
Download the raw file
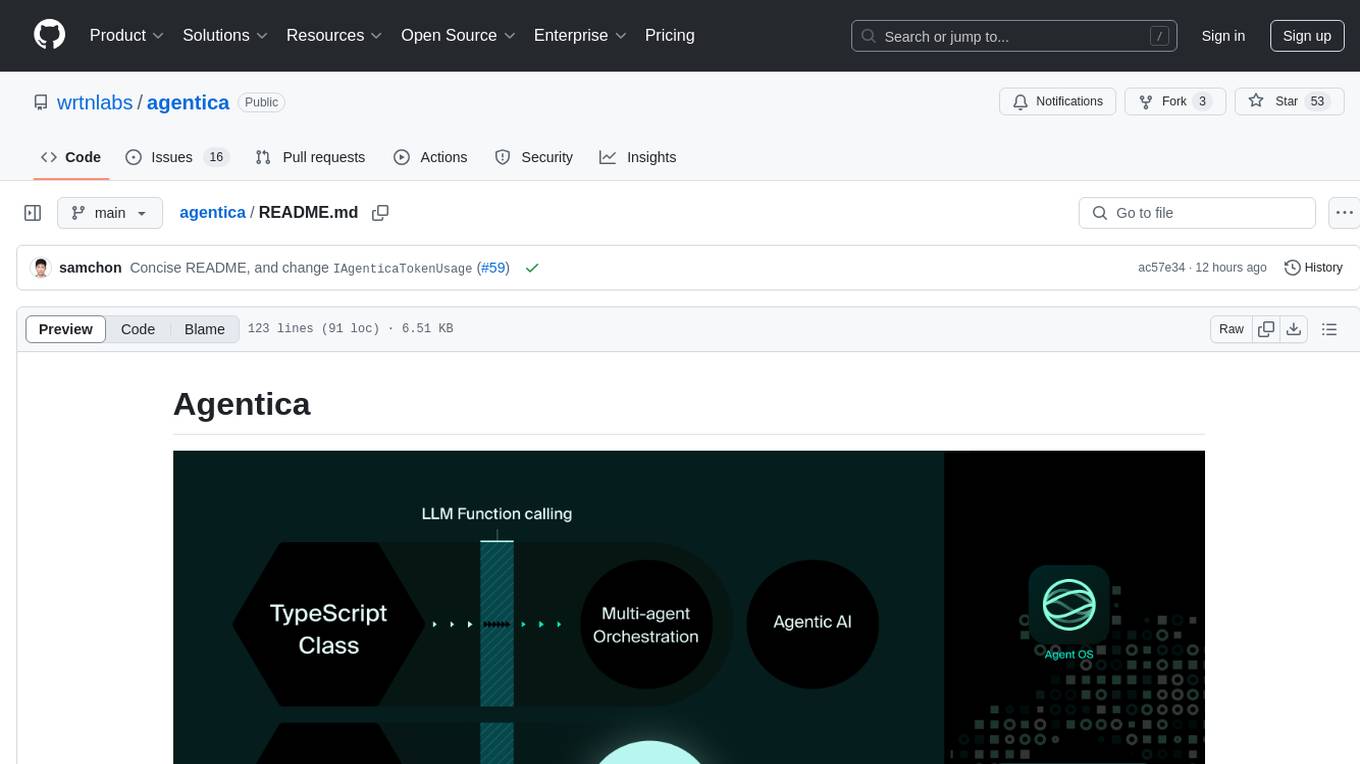coord(1294,329)
